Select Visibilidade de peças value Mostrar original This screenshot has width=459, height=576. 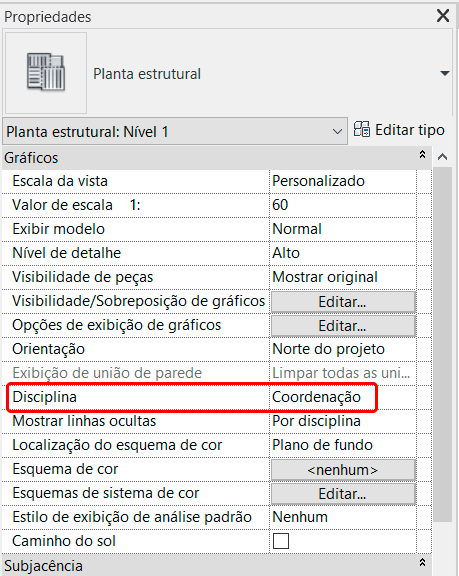click(x=343, y=277)
